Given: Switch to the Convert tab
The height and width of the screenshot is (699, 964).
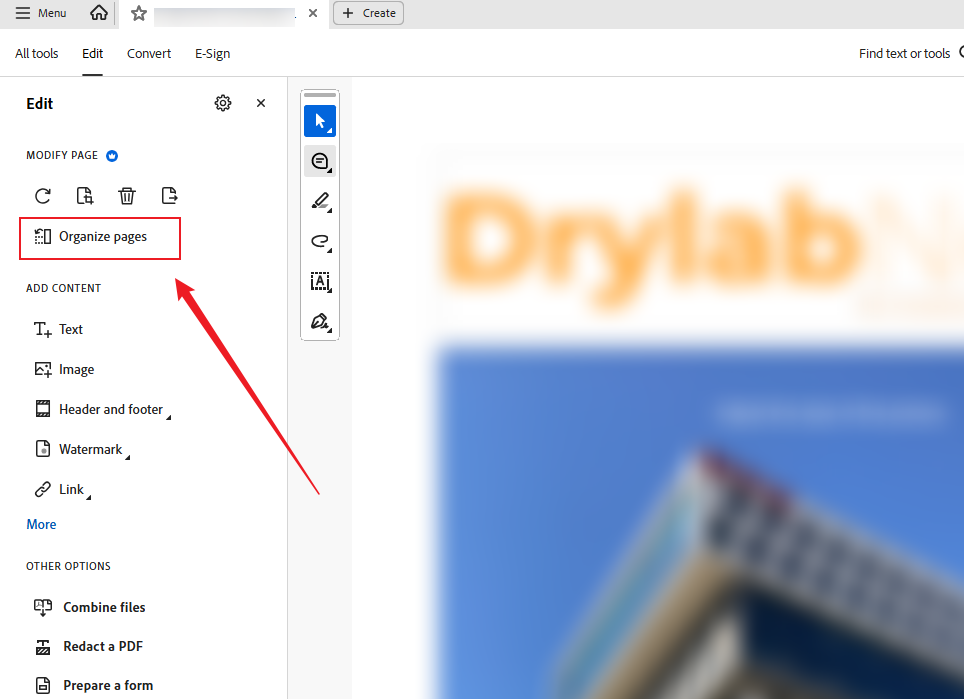Looking at the screenshot, I should 148,53.
